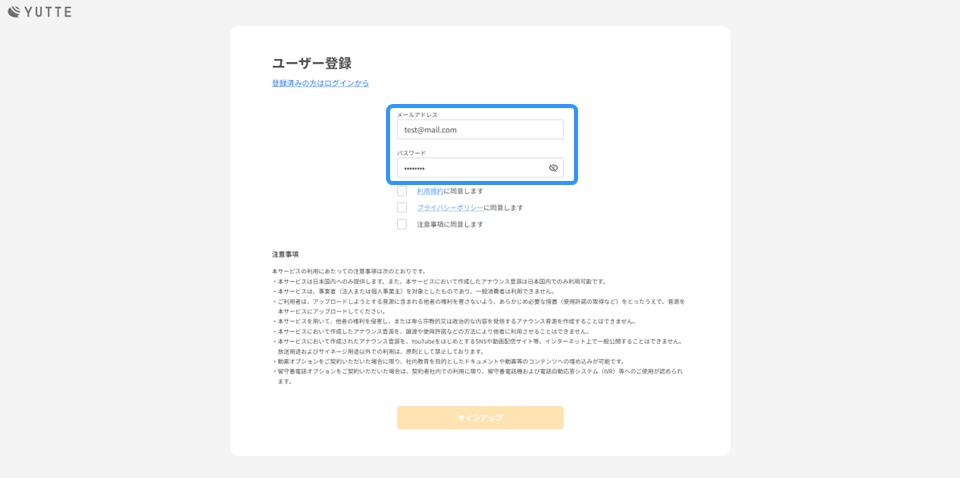The image size is (960, 478).
Task: Open the 登録済みの方はログインから link
Action: point(320,83)
